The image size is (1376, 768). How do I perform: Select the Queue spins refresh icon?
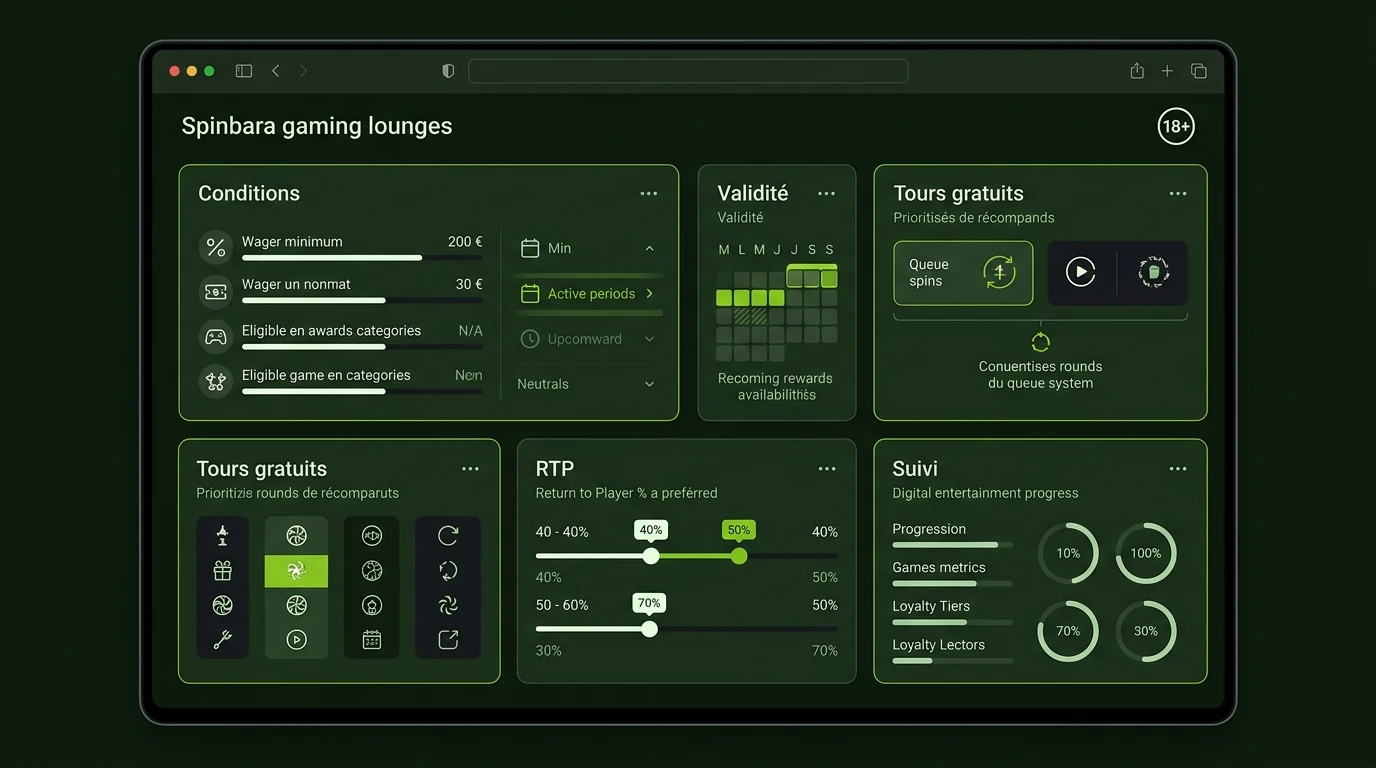tap(999, 272)
